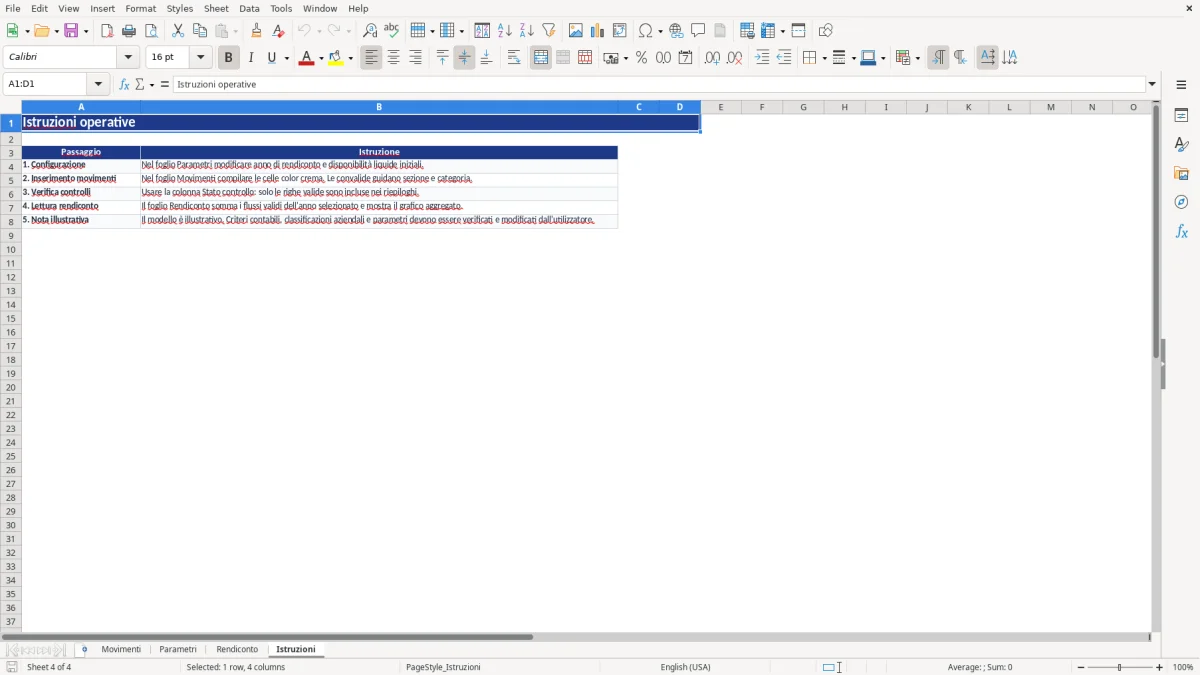This screenshot has width=1200, height=675.
Task: Toggle Align Right
Action: click(x=415, y=58)
